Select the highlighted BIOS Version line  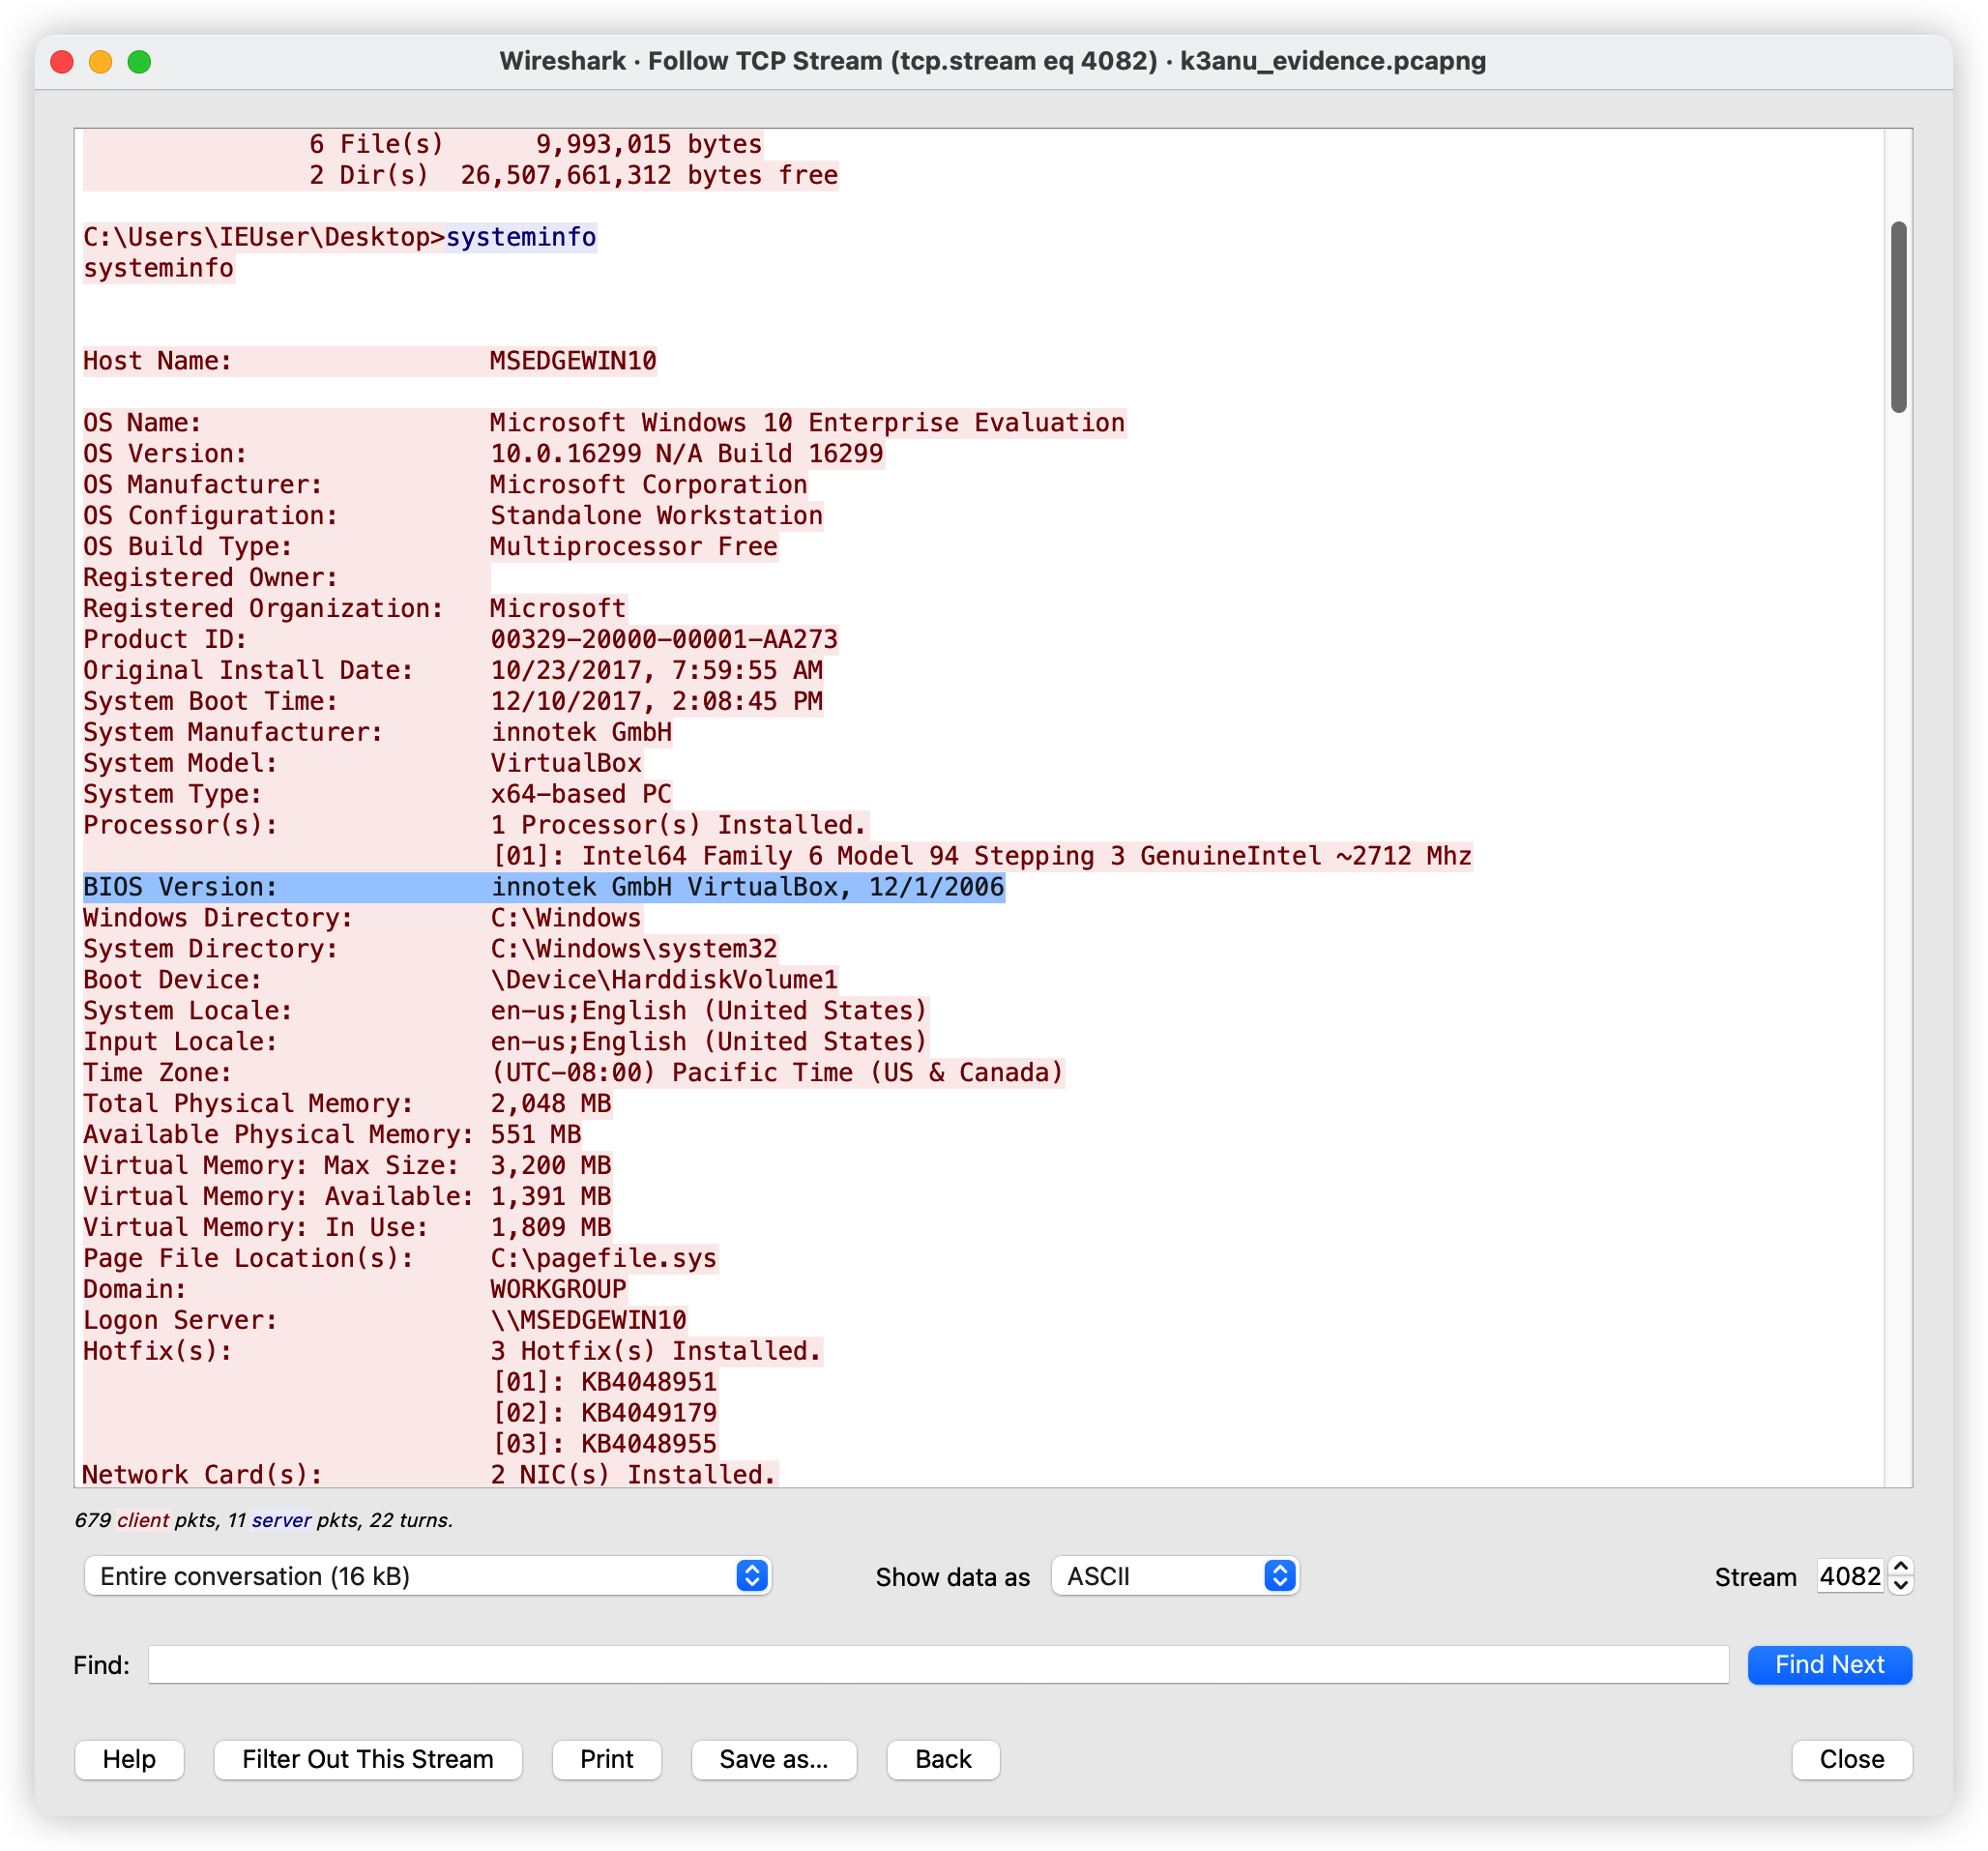(x=544, y=887)
